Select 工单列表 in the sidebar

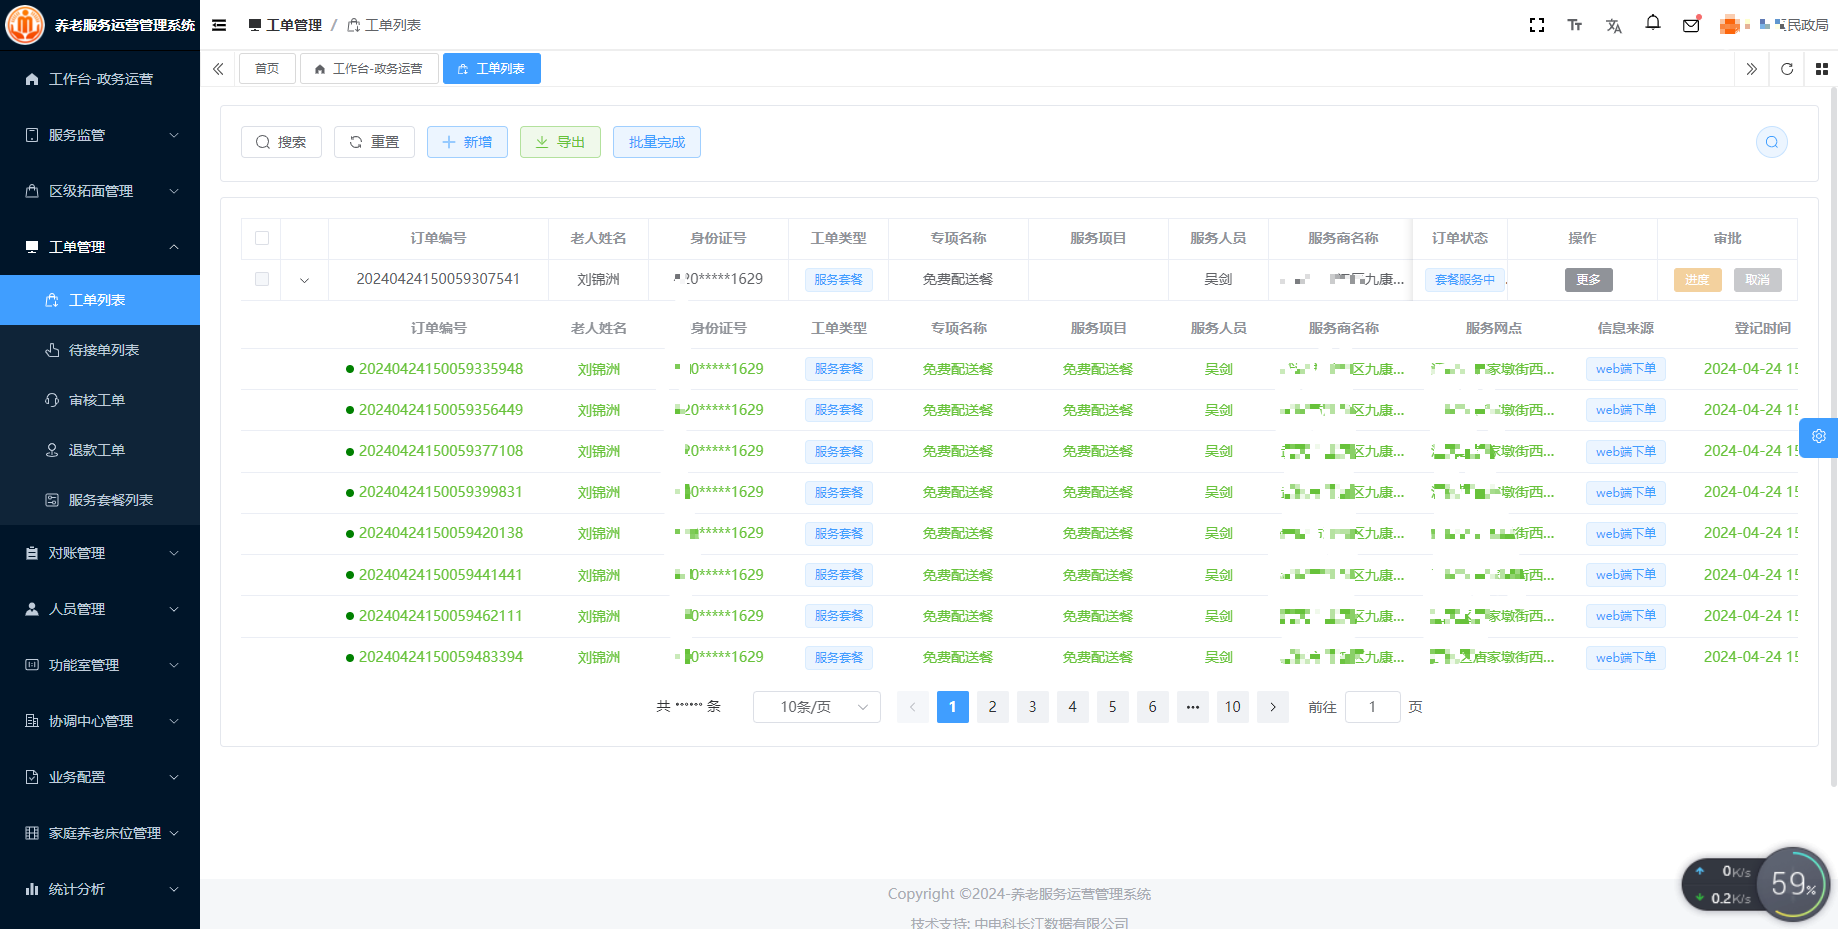(100, 300)
